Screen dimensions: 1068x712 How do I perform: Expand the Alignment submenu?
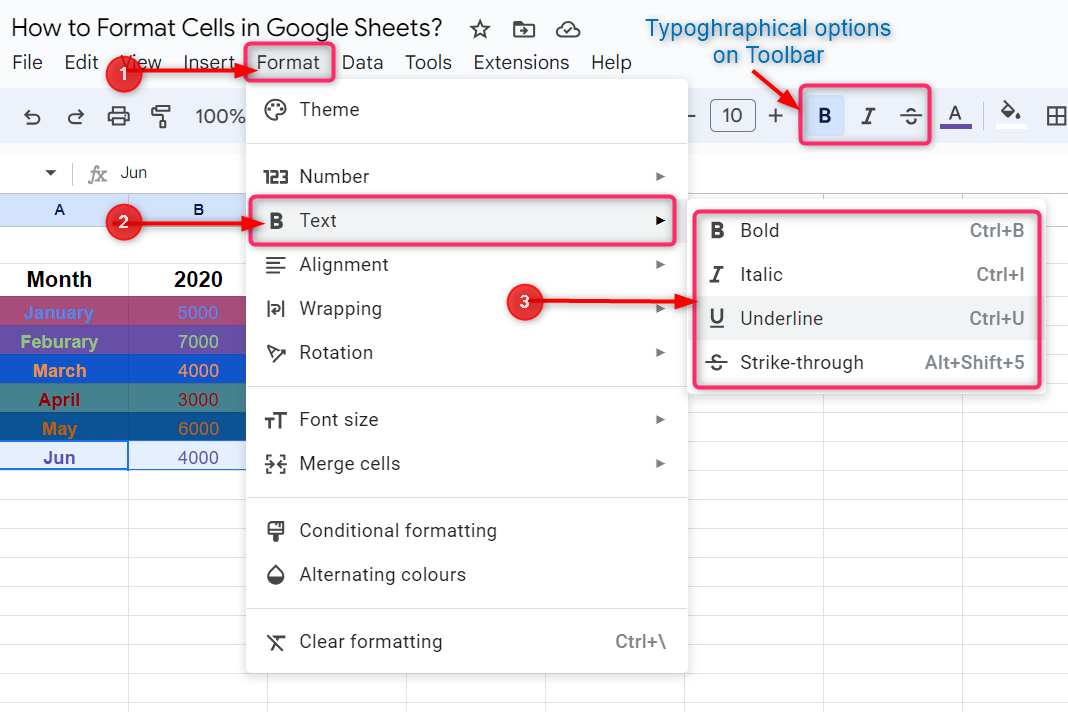tap(467, 265)
